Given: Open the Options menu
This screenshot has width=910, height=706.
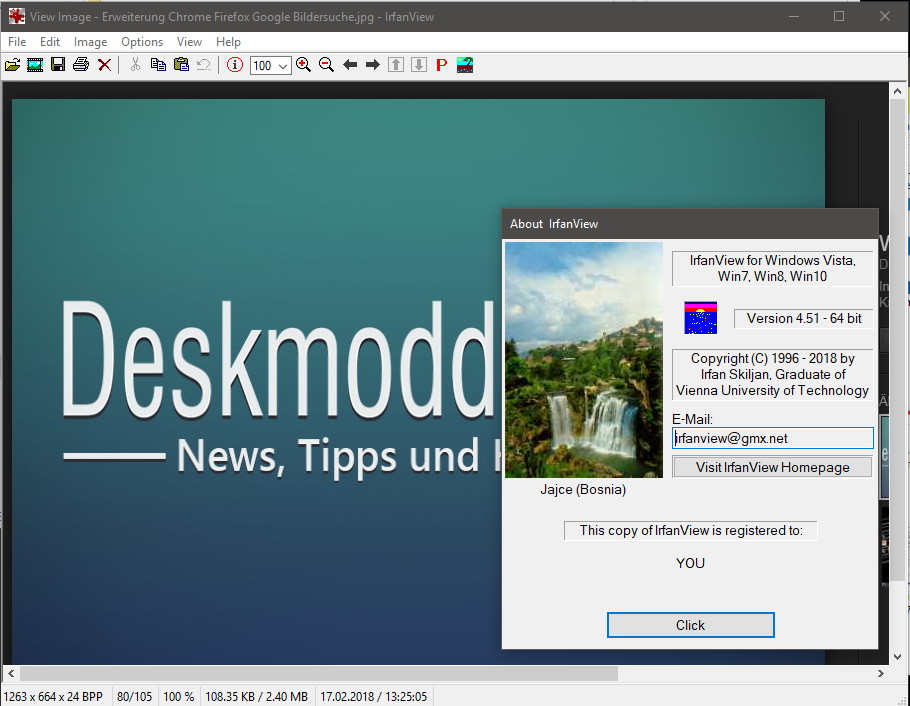Looking at the screenshot, I should (x=142, y=42).
